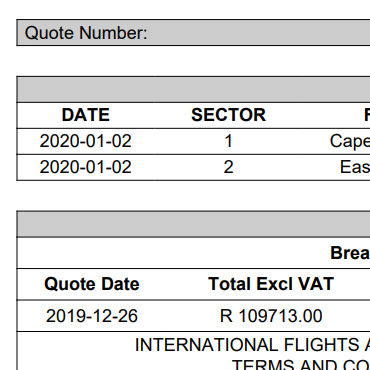Click gray header bar above DATE row
370x370 pixels.
pos(193,89)
